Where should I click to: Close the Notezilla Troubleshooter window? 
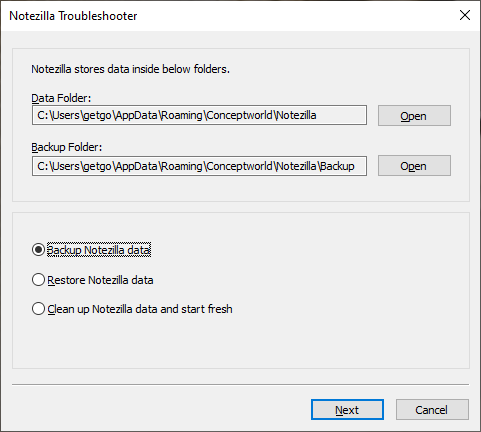[465, 15]
